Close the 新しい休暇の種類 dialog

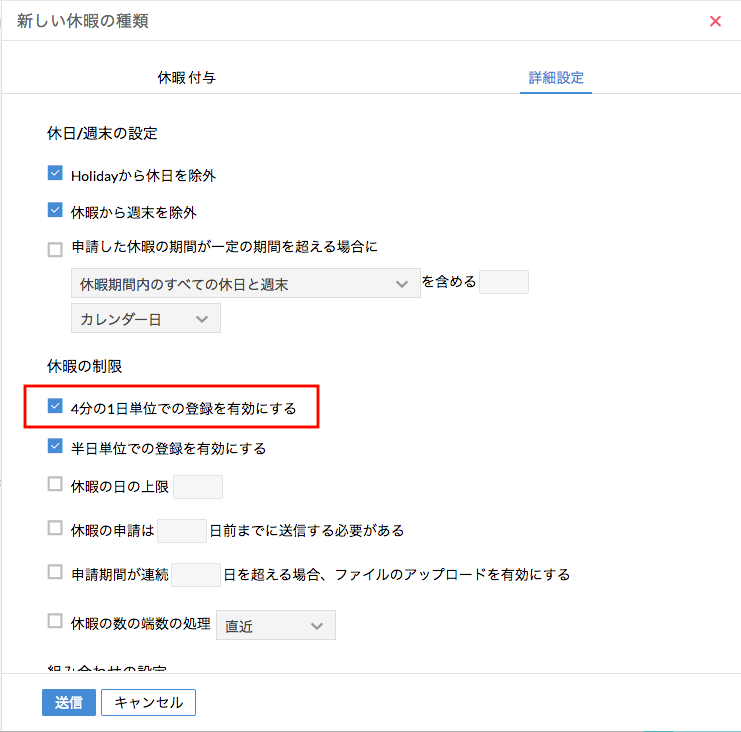[715, 21]
